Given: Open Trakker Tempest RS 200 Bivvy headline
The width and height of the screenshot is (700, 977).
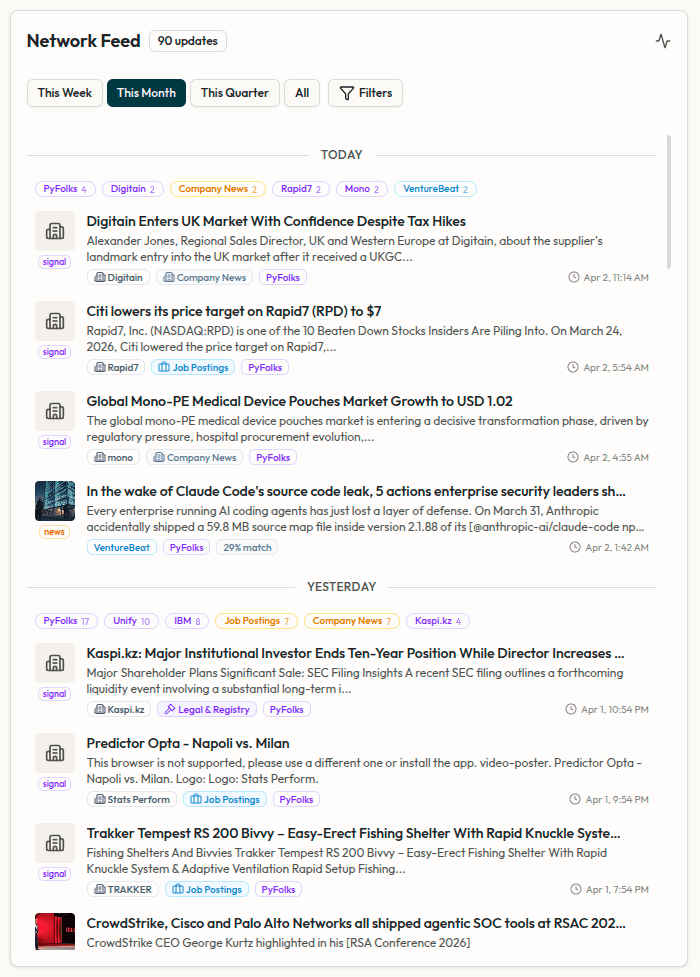Looking at the screenshot, I should pyautogui.click(x=353, y=833).
